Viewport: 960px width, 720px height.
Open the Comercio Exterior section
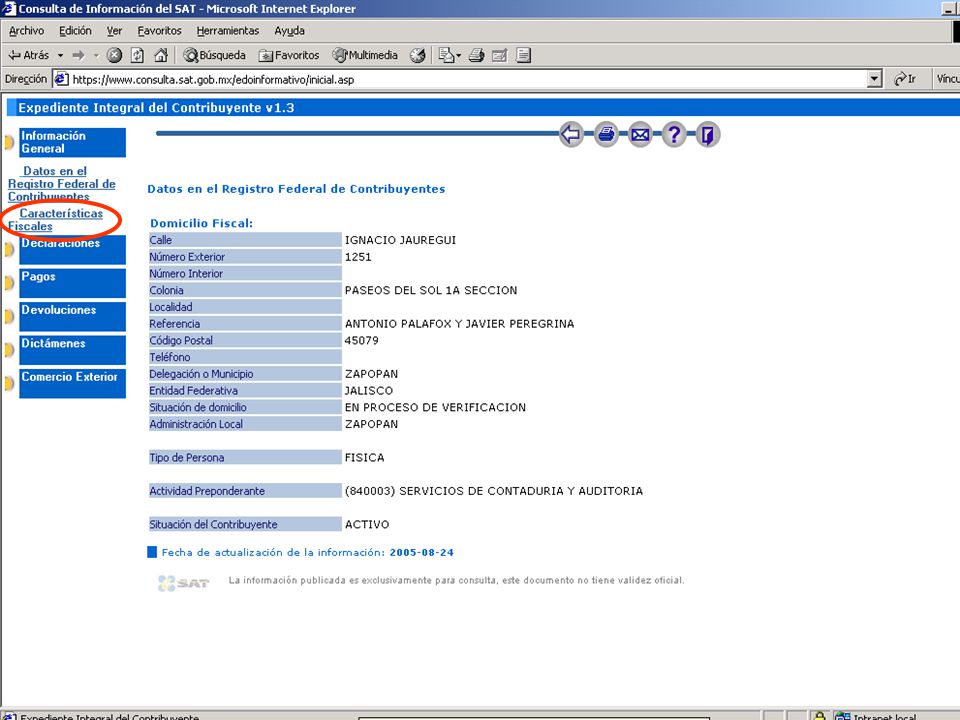click(72, 383)
